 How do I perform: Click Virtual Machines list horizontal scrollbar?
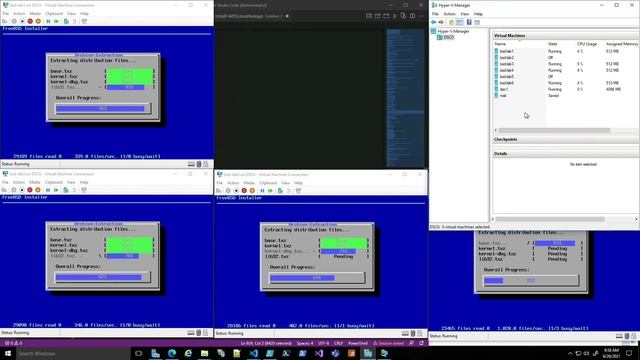pyautogui.click(x=554, y=130)
